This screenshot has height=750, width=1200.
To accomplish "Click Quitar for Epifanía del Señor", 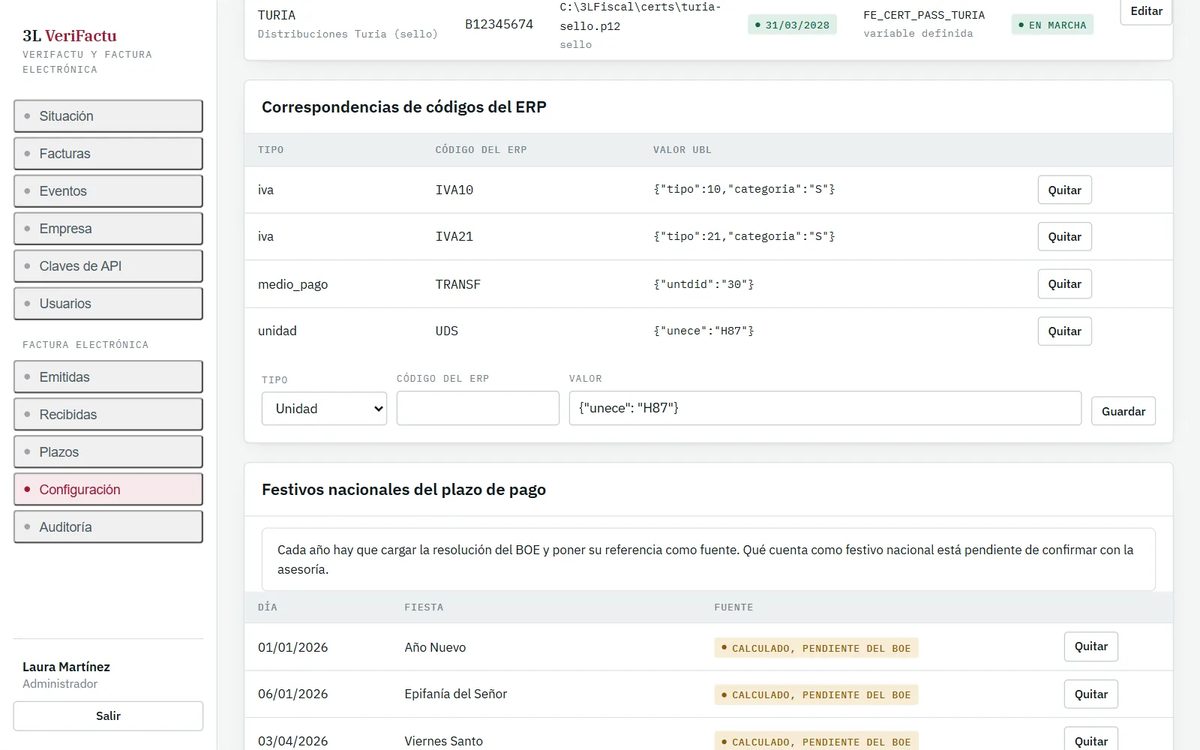I will (1091, 694).
